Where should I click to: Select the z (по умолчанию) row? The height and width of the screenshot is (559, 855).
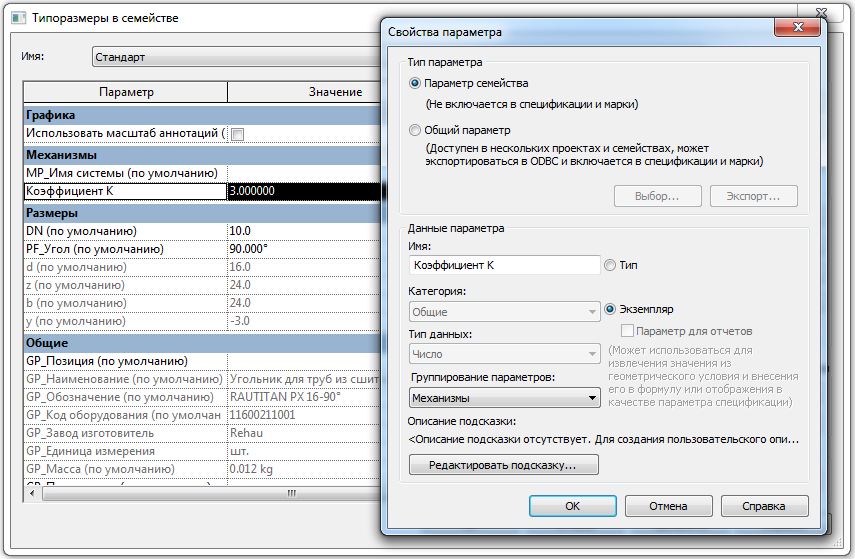(125, 285)
